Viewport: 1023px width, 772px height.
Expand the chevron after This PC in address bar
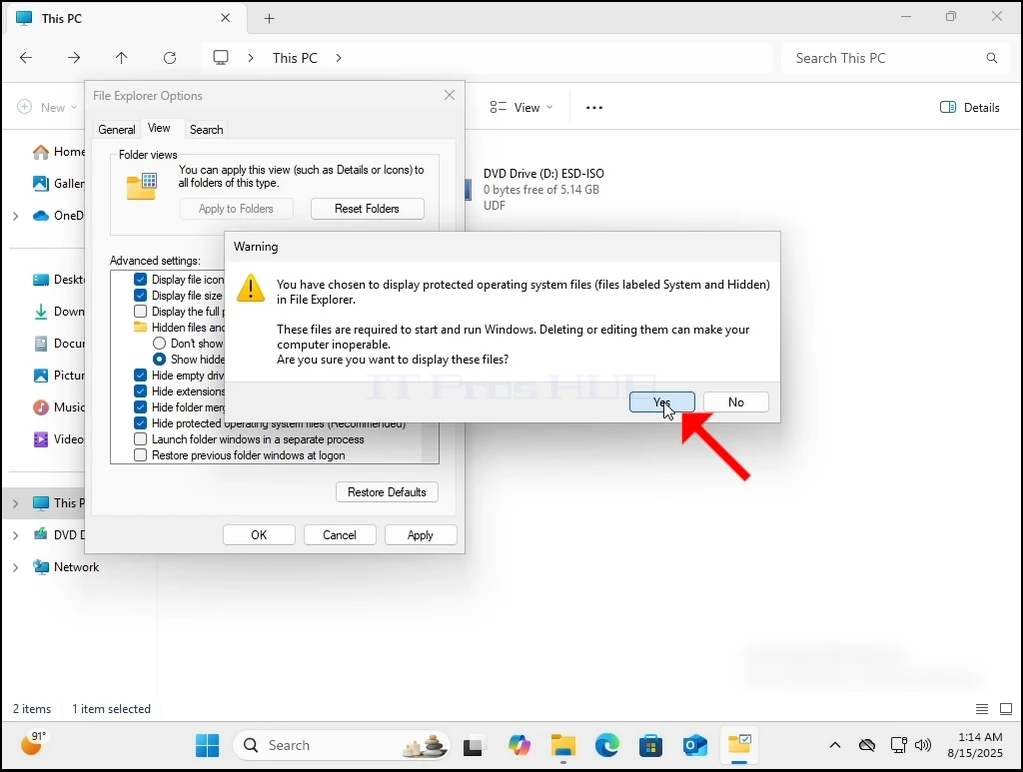[x=339, y=57]
